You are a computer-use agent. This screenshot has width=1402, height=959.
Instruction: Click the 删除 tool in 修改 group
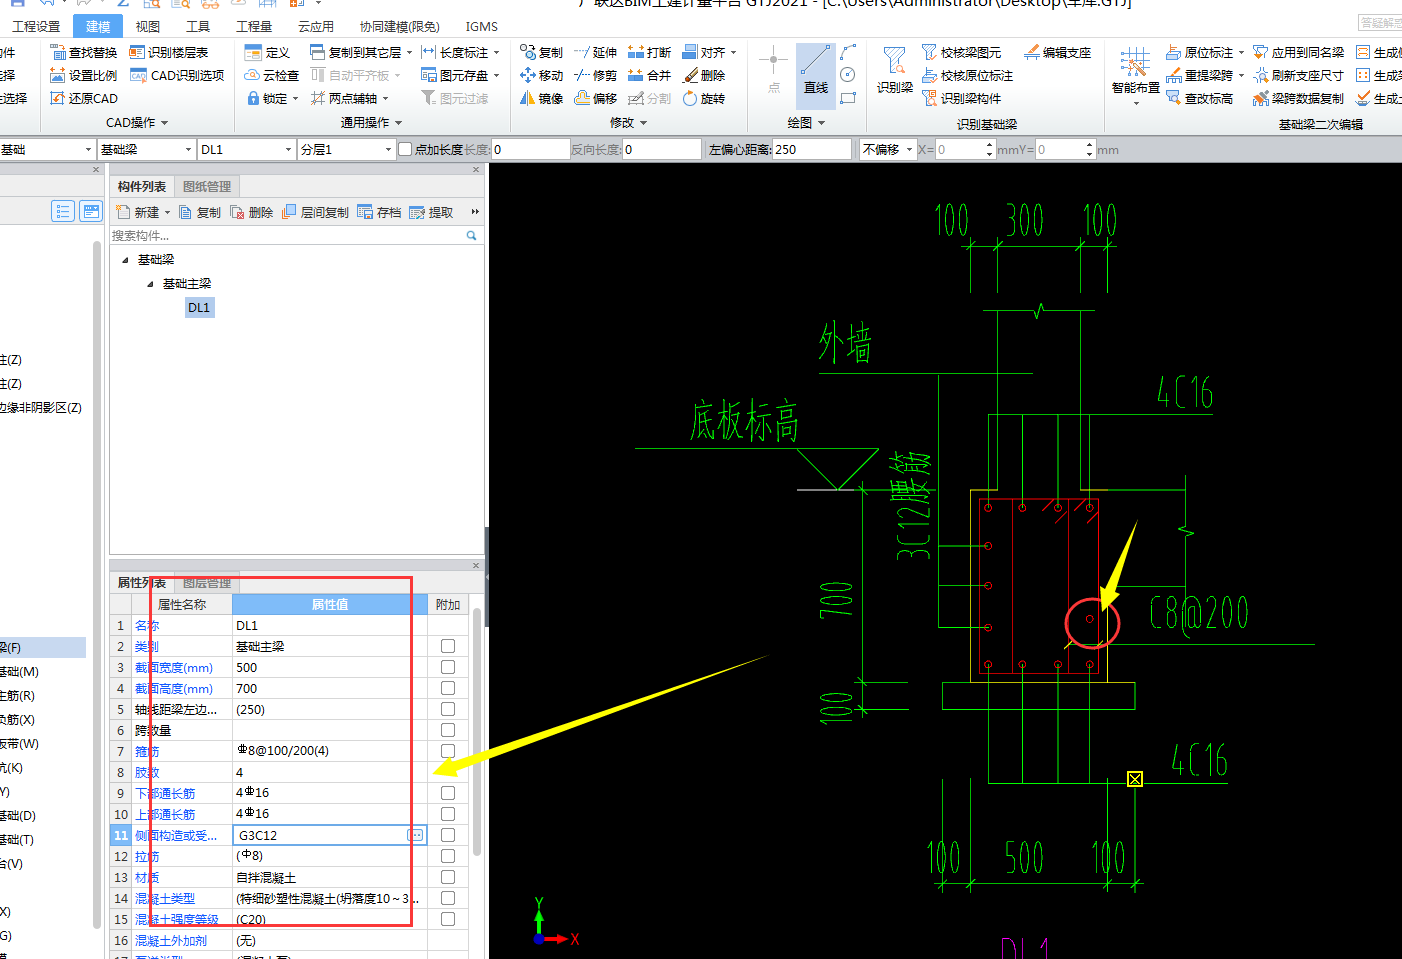[704, 75]
